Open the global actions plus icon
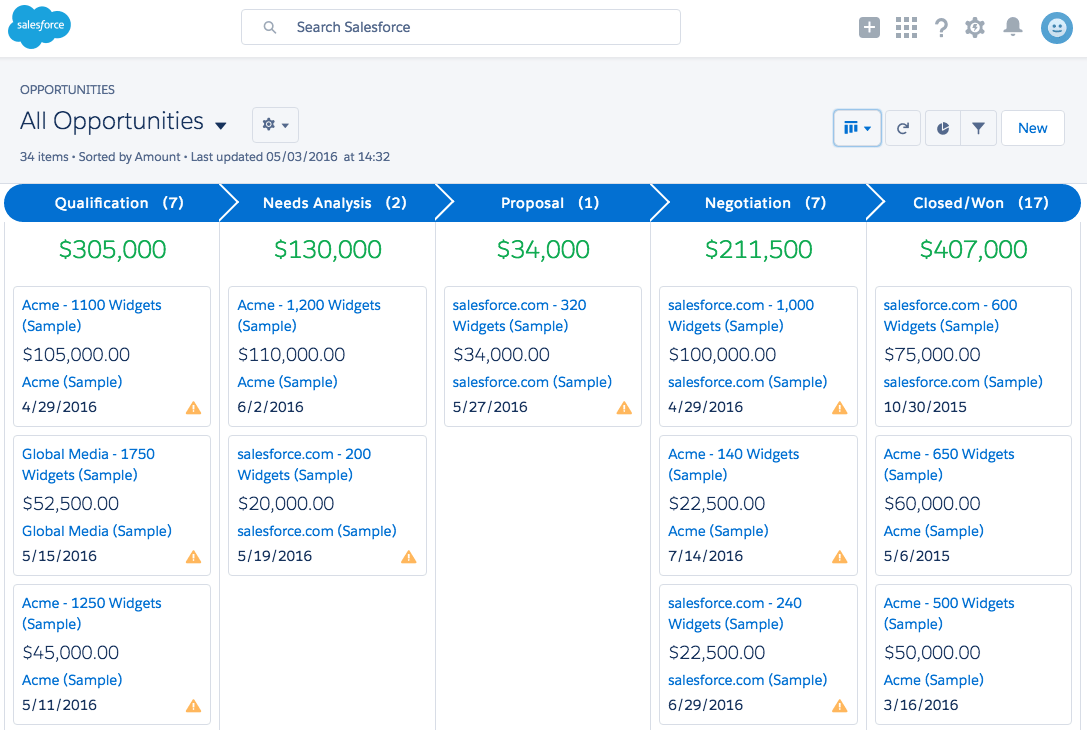 coord(869,27)
